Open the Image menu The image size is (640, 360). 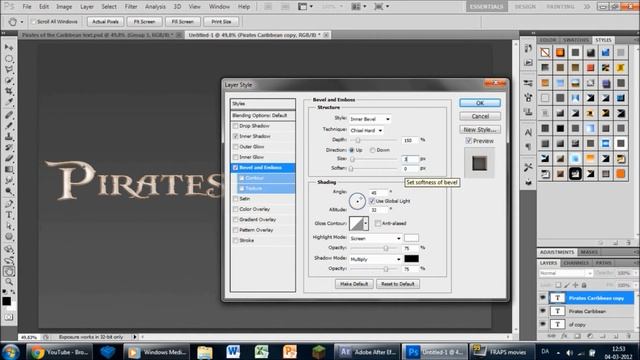coord(64,7)
